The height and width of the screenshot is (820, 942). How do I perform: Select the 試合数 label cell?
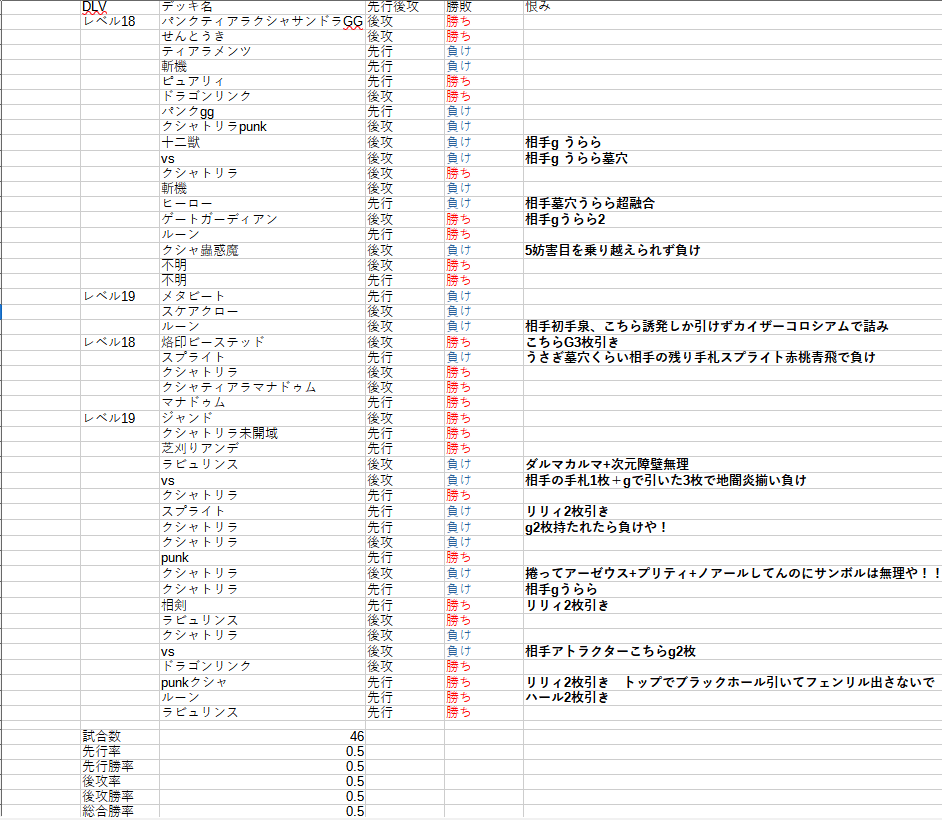[x=120, y=736]
